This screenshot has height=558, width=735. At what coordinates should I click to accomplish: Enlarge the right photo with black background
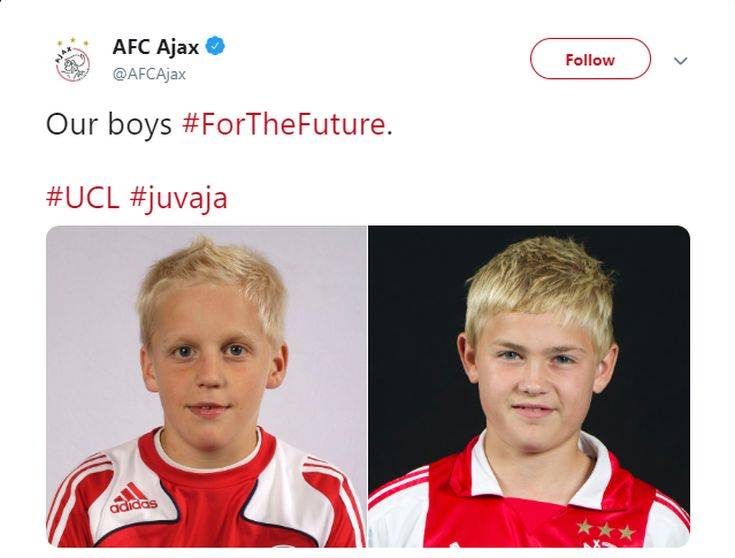tap(529, 386)
